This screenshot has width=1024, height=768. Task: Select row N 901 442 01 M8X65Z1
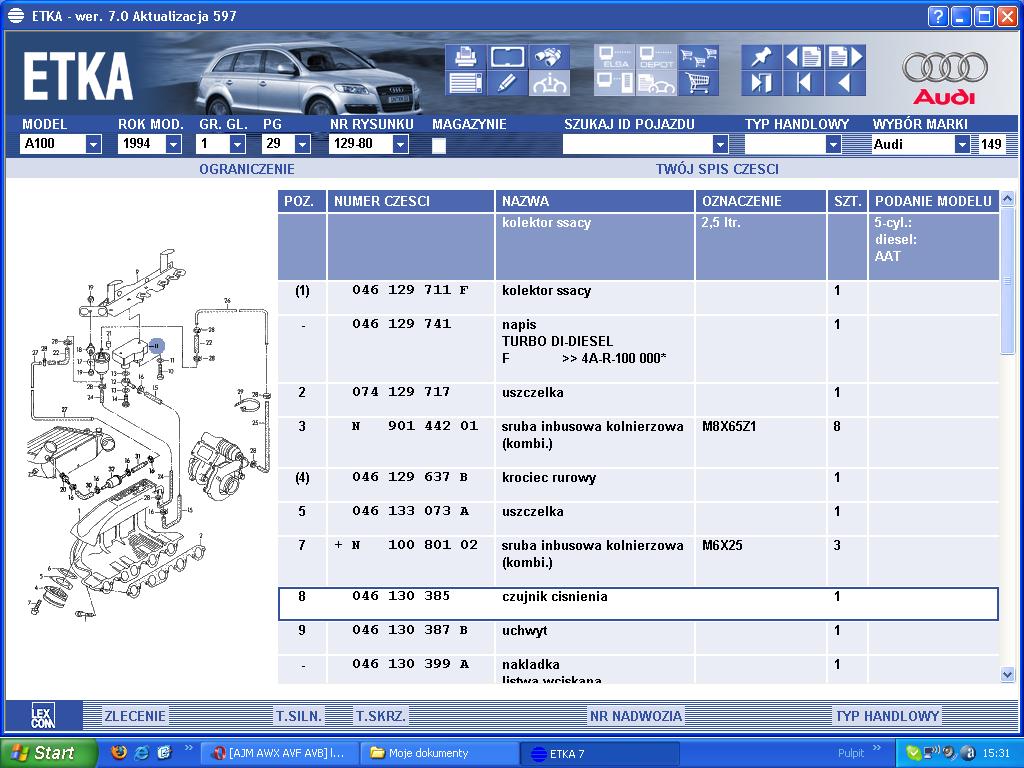(x=638, y=442)
